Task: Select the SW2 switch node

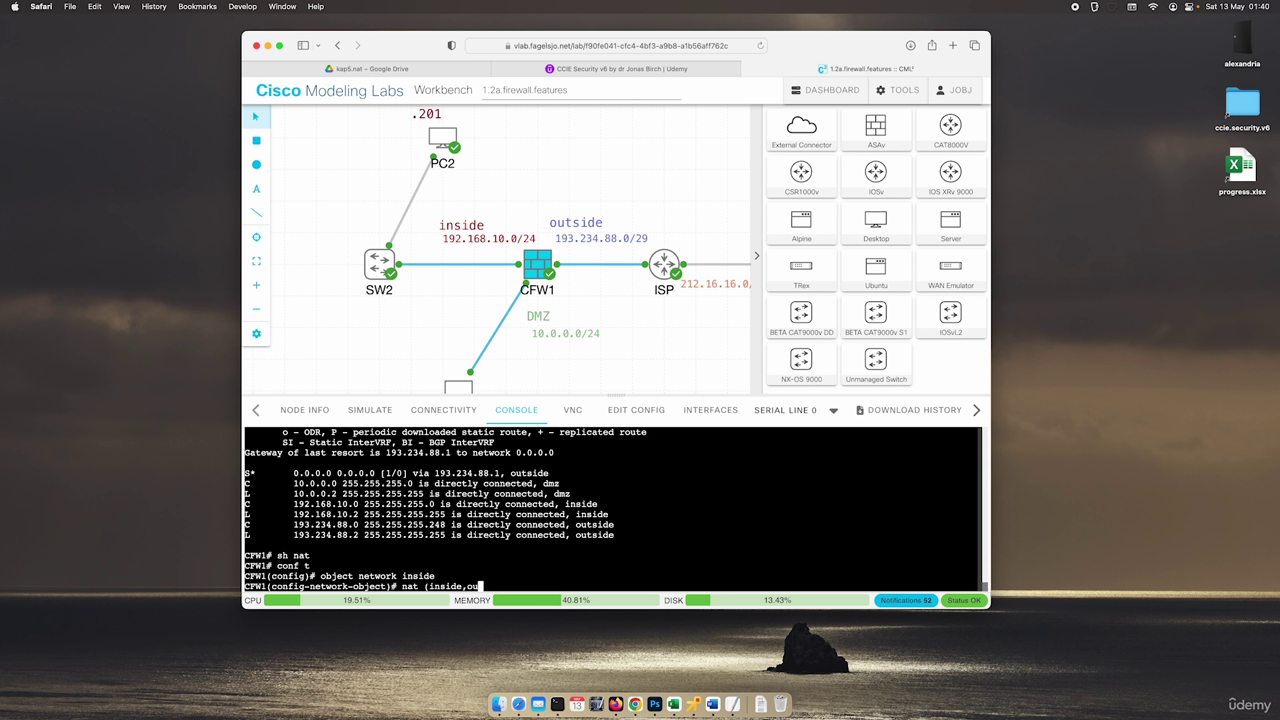Action: click(379, 264)
